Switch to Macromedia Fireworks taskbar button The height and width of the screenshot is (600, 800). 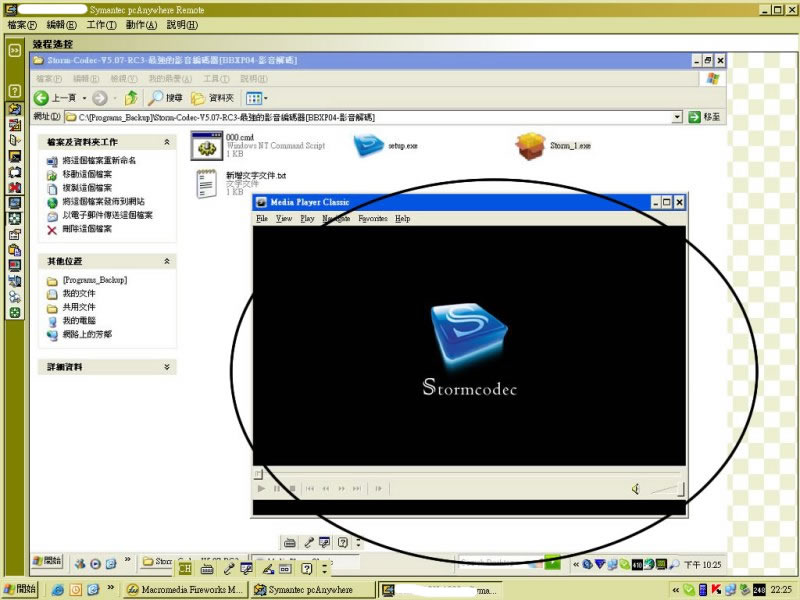click(185, 589)
